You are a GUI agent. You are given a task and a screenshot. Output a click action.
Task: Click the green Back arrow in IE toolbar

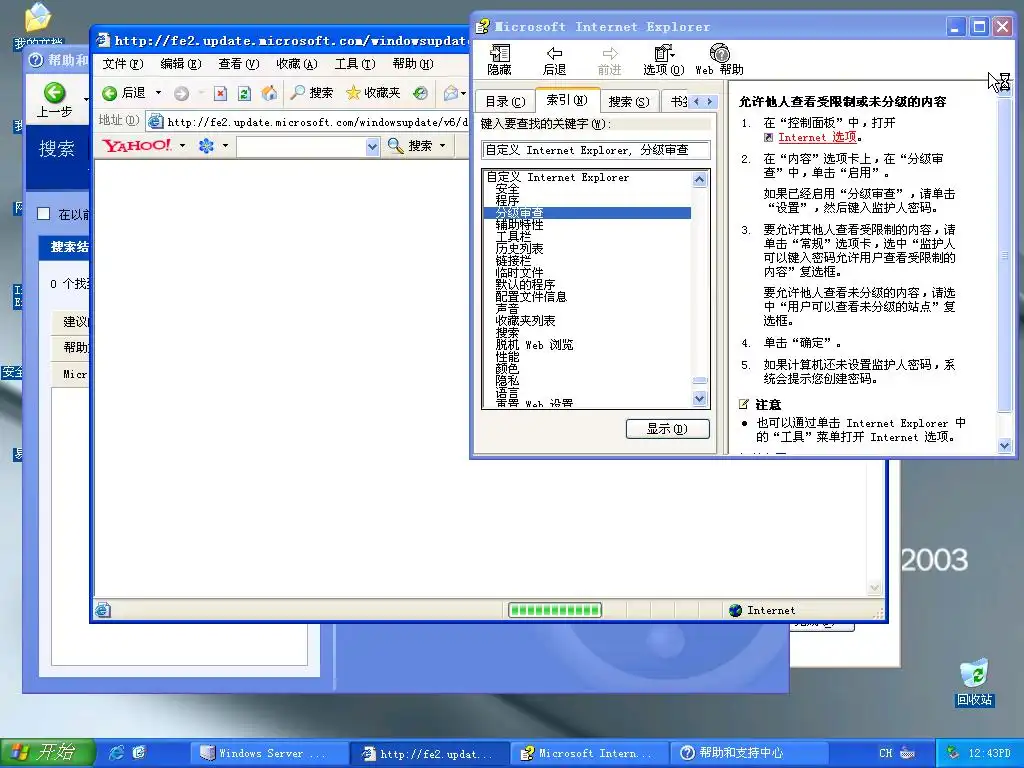pyautogui.click(x=110, y=93)
